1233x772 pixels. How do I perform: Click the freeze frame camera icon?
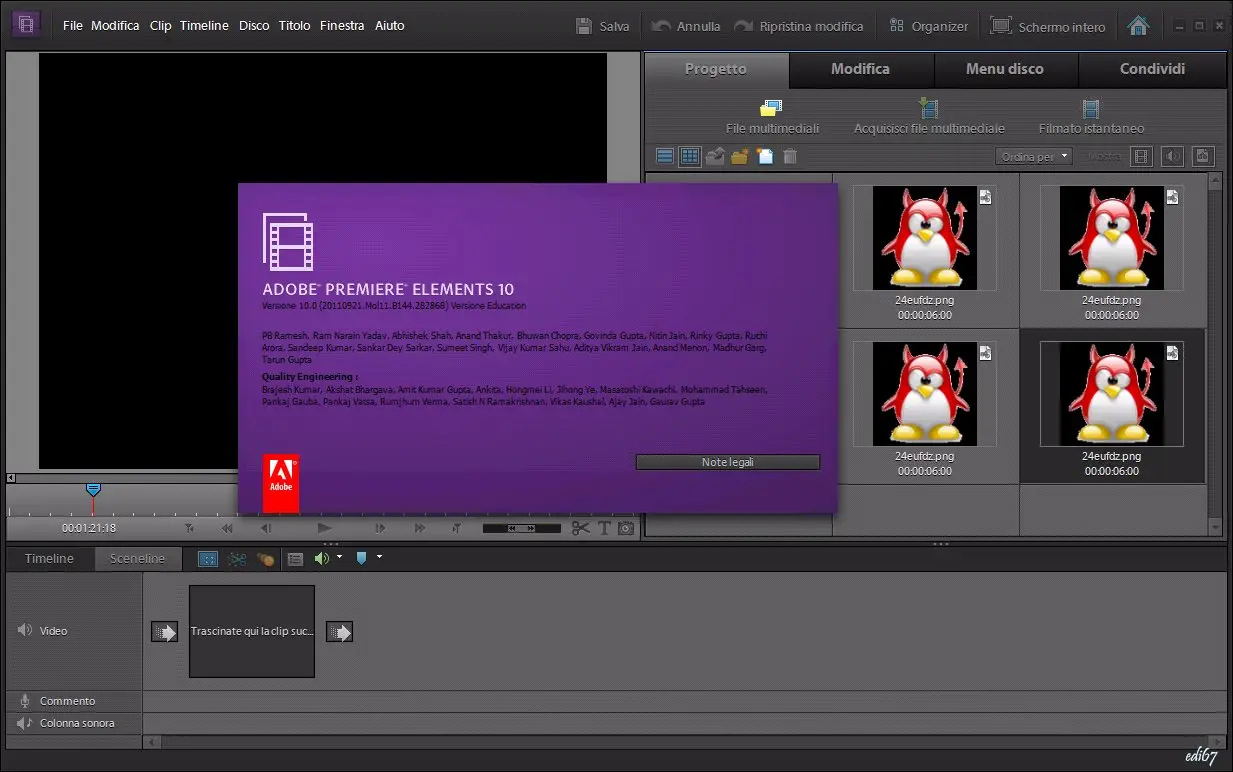[626, 528]
